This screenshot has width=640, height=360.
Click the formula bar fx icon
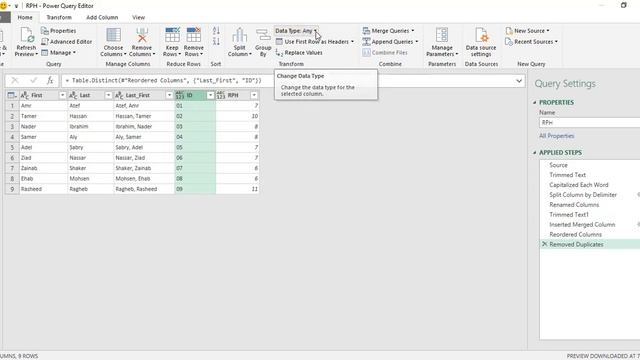pyautogui.click(x=50, y=80)
